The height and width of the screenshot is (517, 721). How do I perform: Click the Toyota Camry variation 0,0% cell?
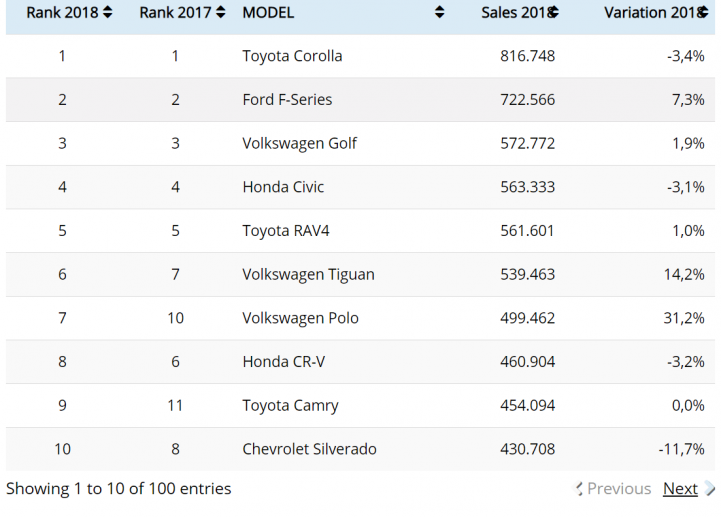(688, 406)
